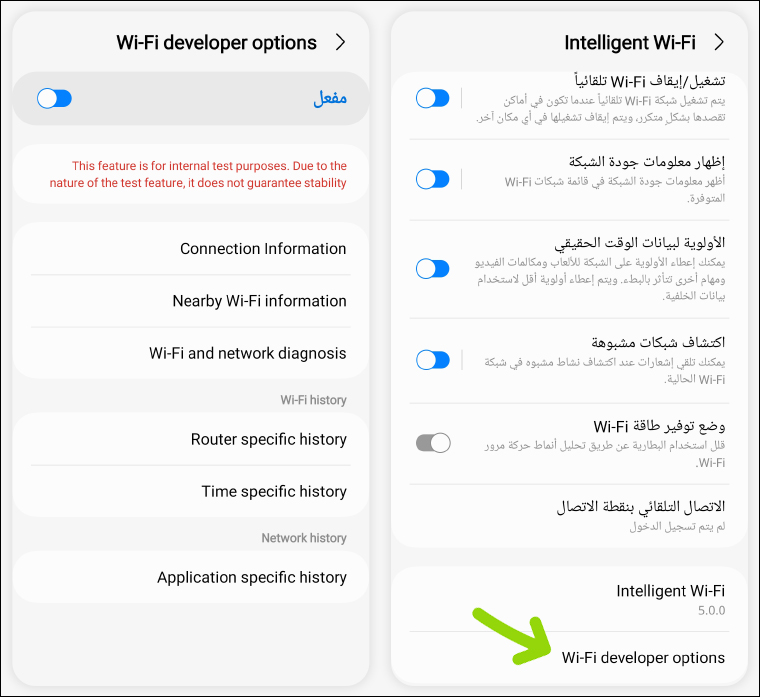Toggle real-time data priority switch
Image resolution: width=760 pixels, height=697 pixels.
[x=433, y=268]
